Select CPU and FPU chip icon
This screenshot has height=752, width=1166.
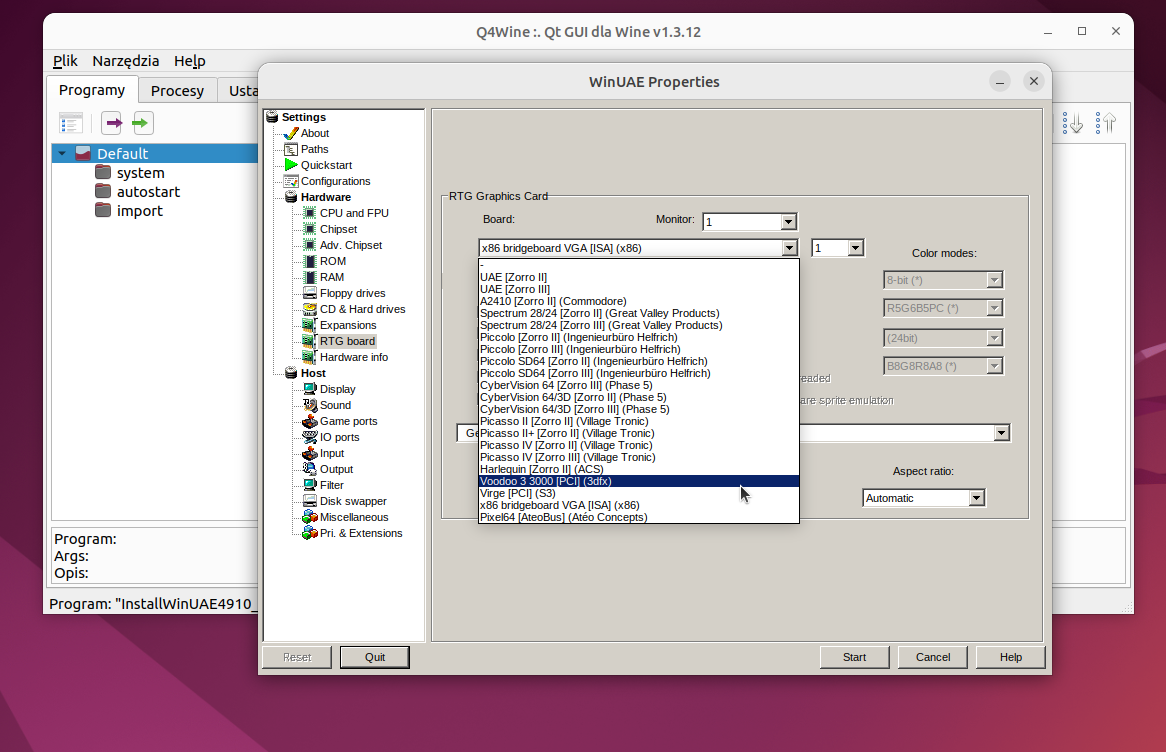tap(310, 213)
